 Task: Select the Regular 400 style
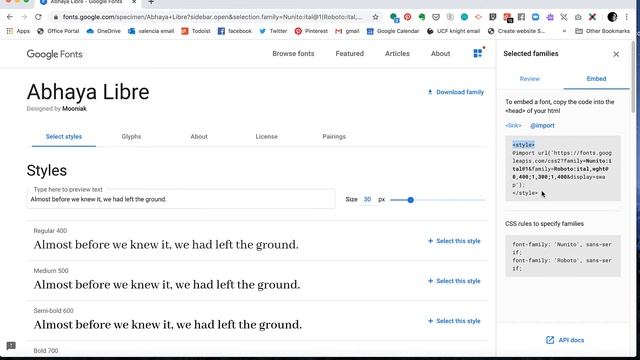(454, 241)
